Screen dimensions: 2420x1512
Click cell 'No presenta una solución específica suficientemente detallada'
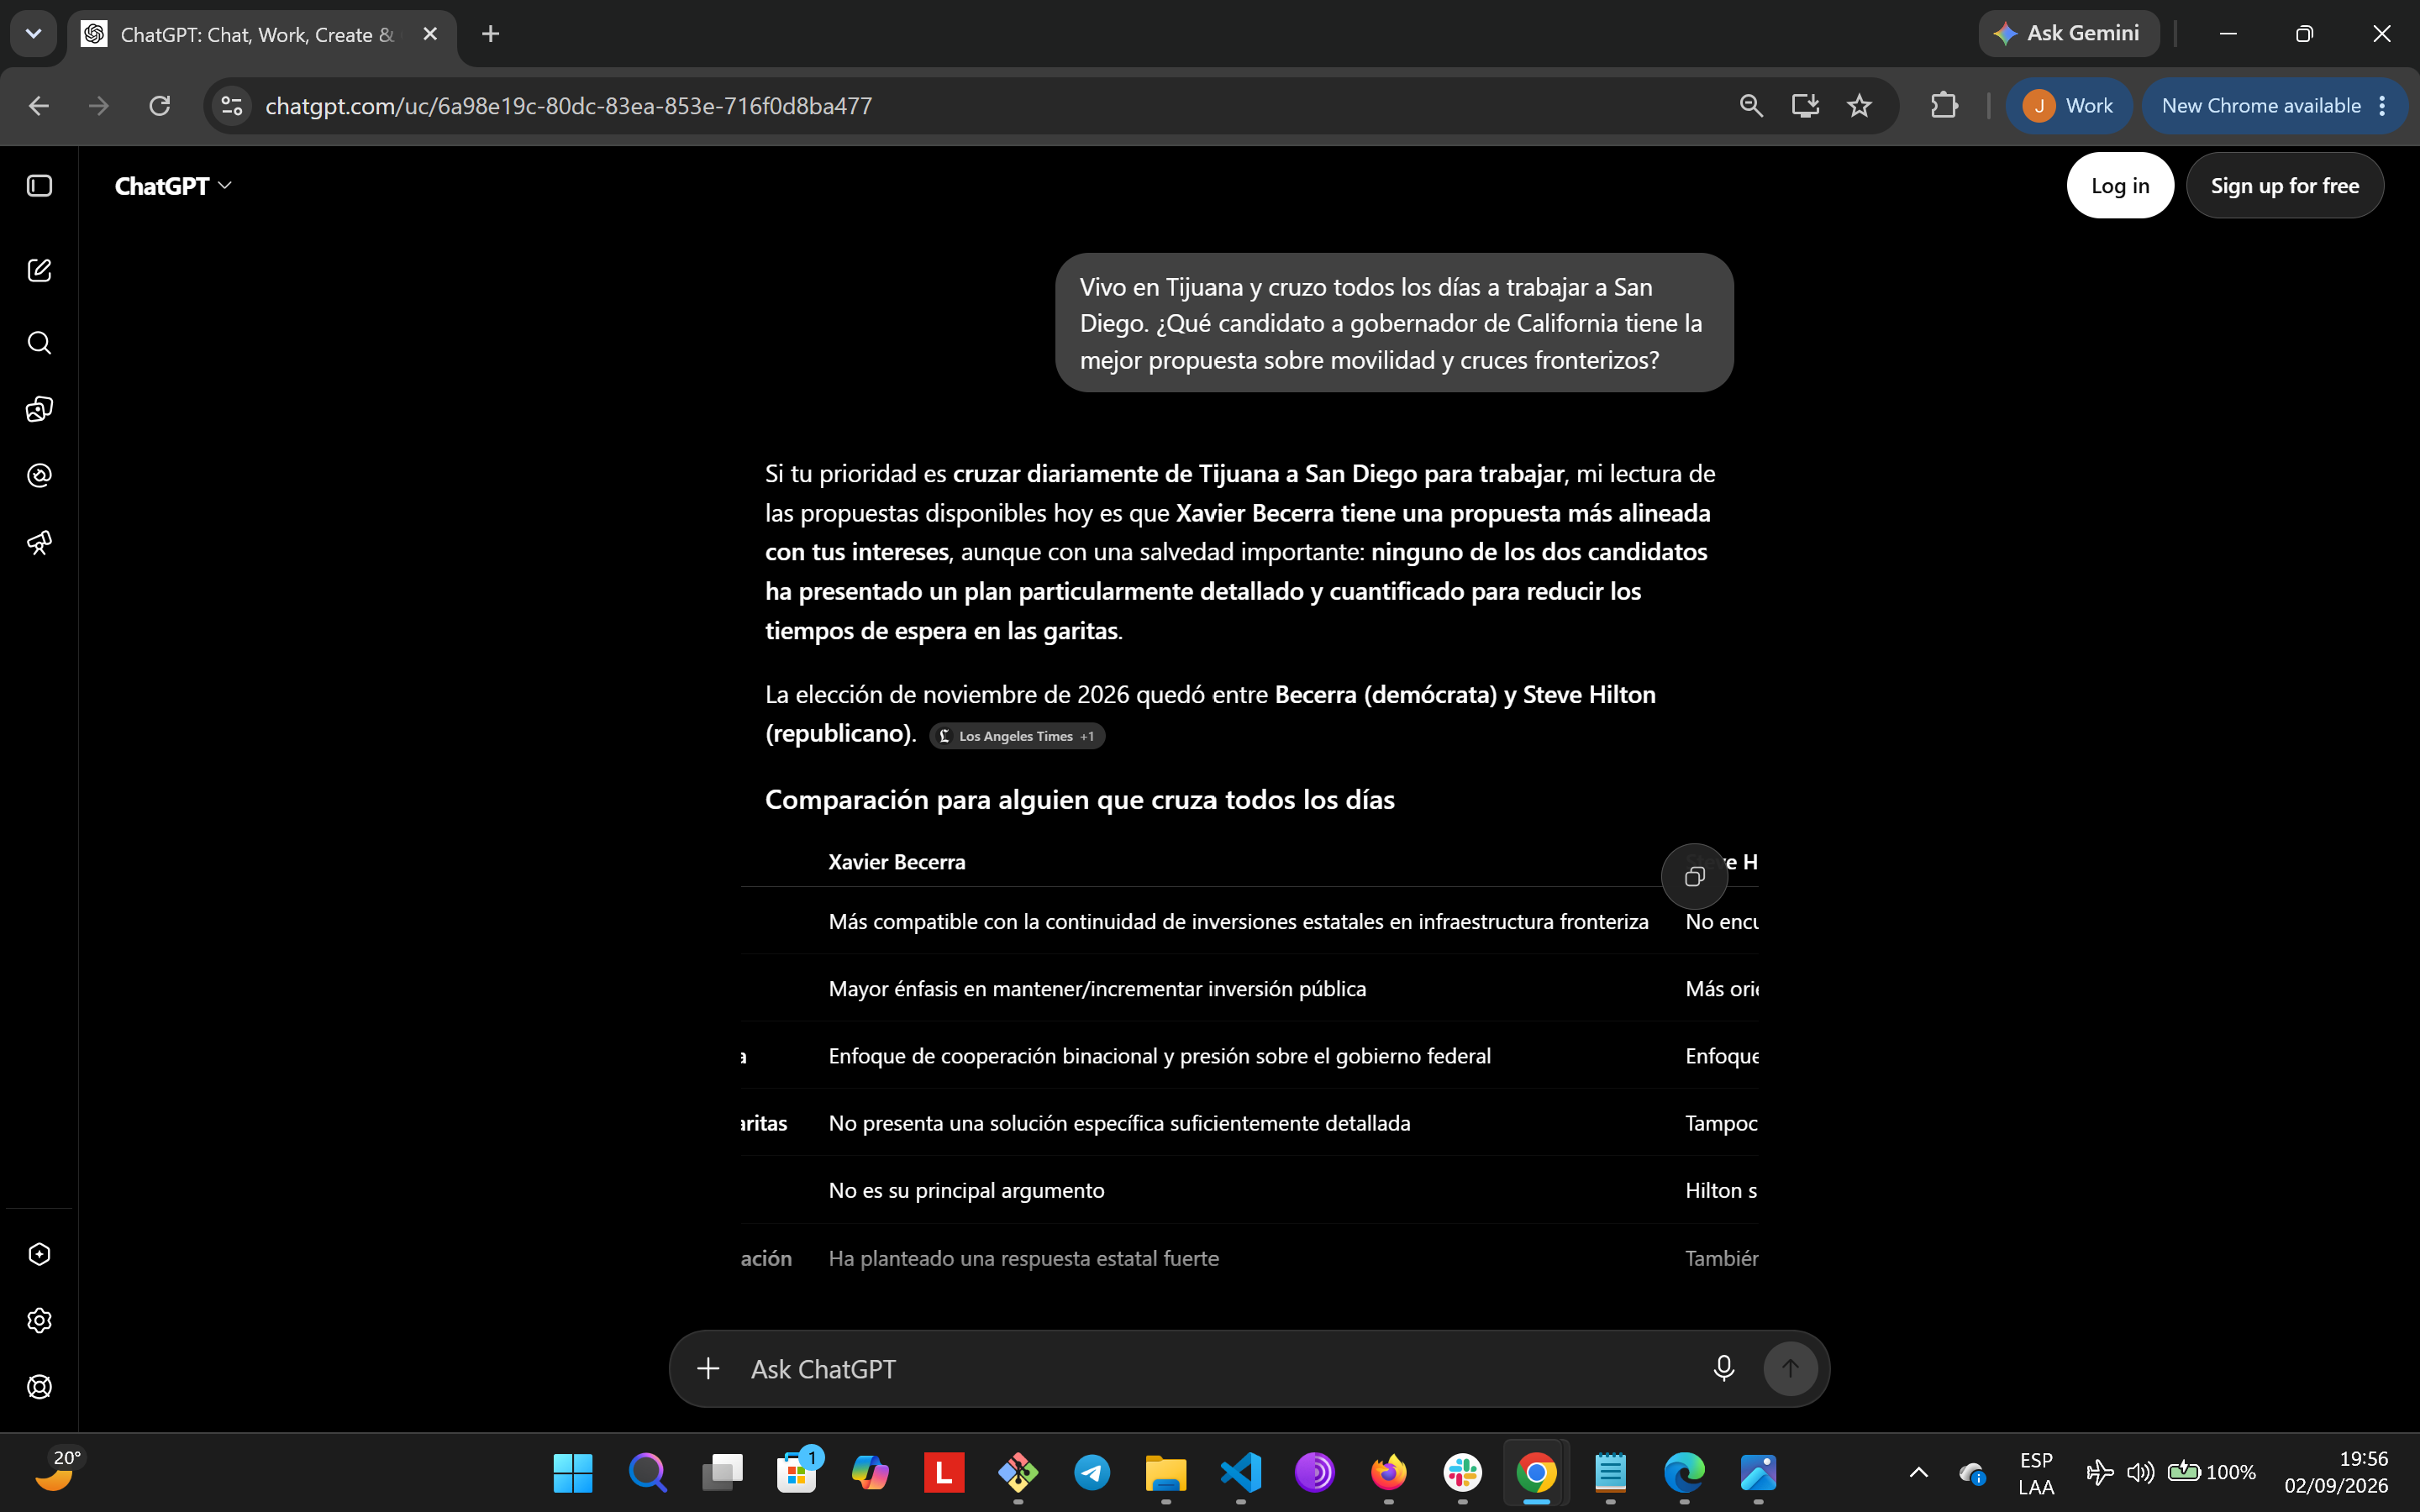[1119, 1123]
